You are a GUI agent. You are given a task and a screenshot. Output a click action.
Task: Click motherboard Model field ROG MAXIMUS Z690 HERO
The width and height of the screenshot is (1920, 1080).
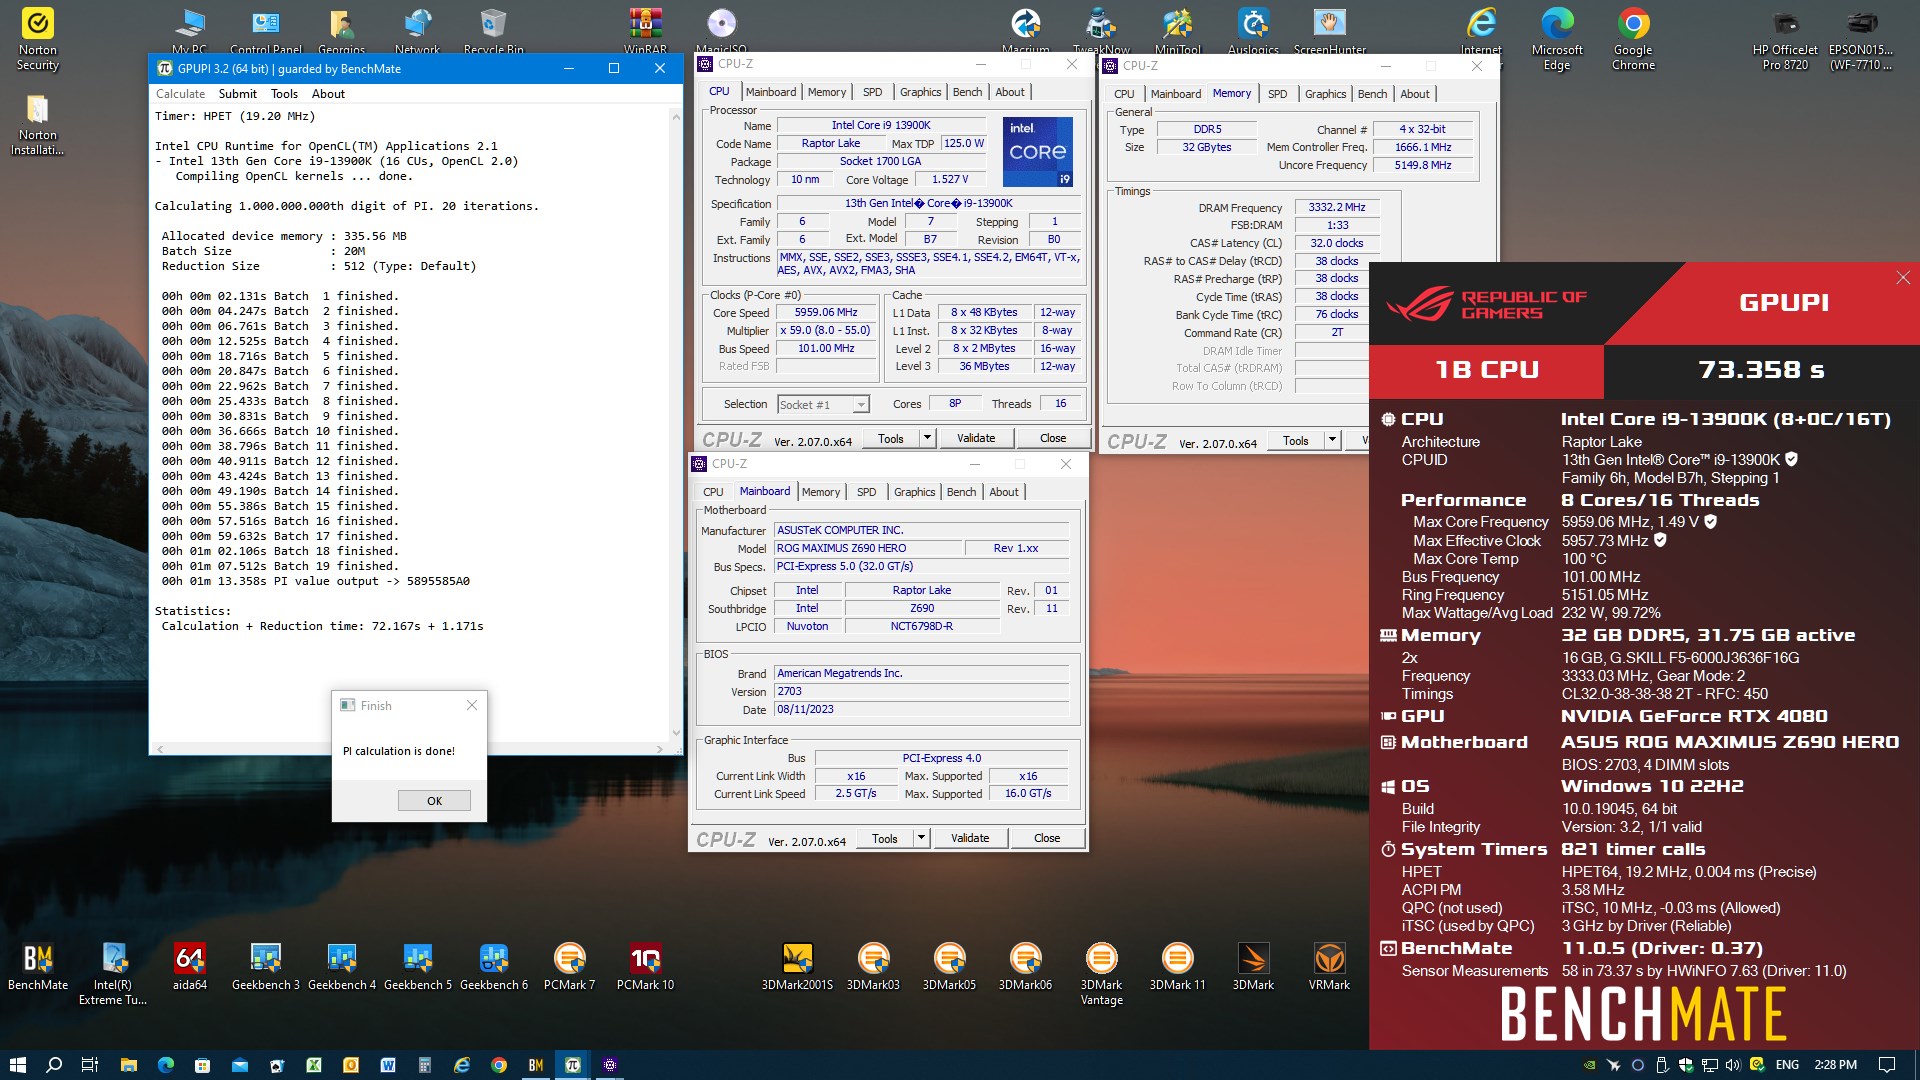tap(868, 548)
